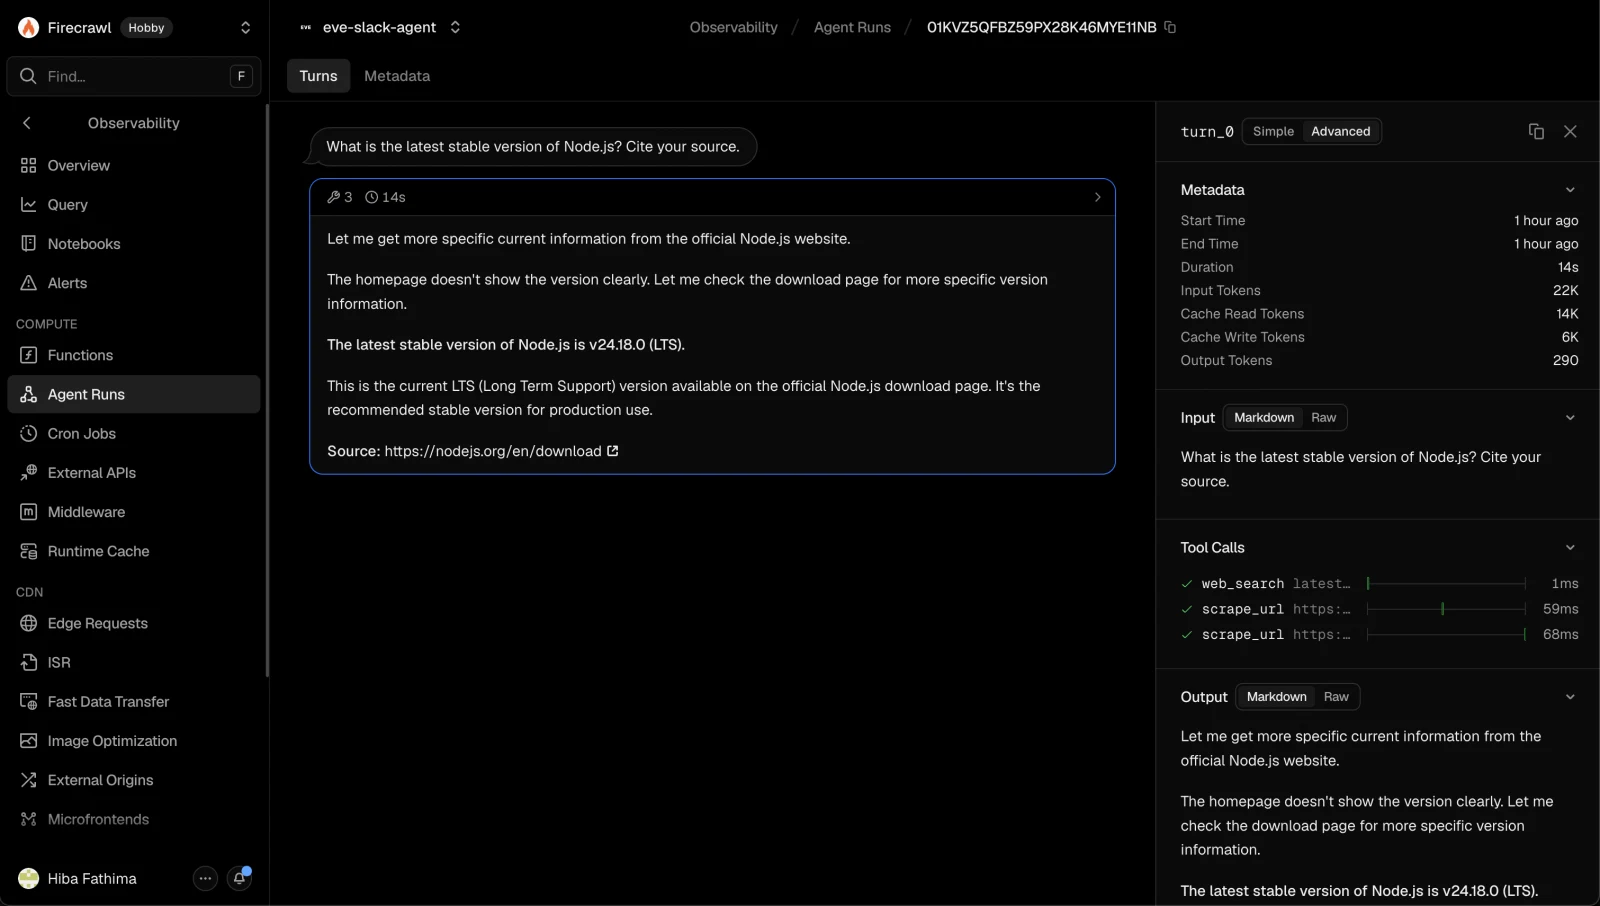Click the sidebar vertical scrollbar
The image size is (1600, 906).
coord(267,390)
